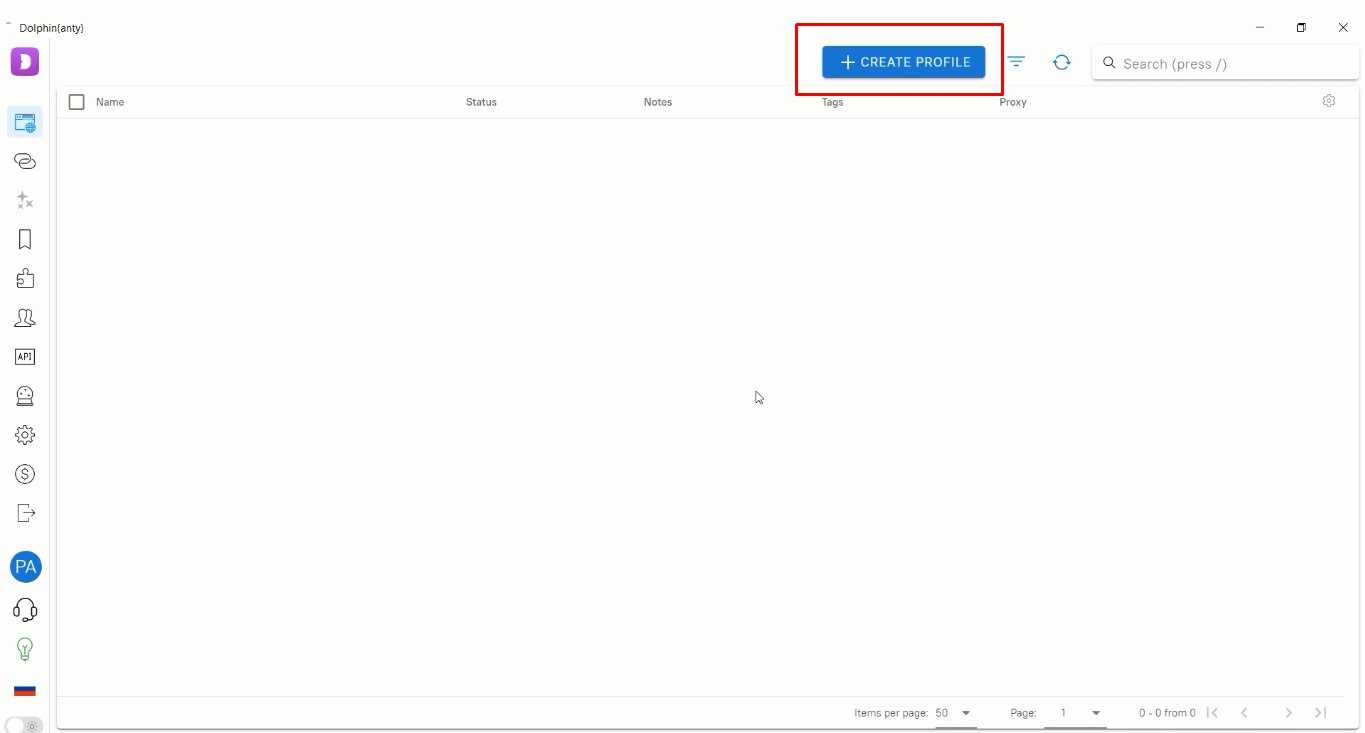Open the billing dollar-sign icon
This screenshot has height=733, width=1365.
click(x=25, y=474)
